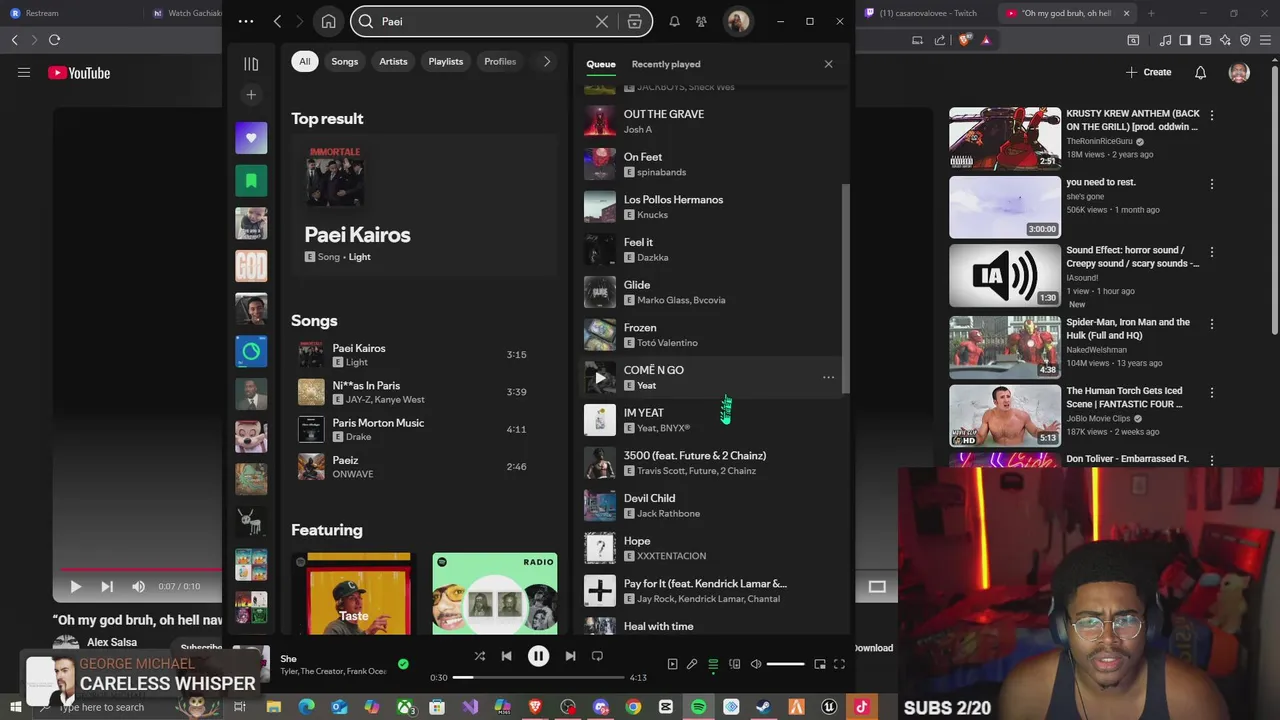
Task: Open Google Chrome from Windows taskbar
Action: click(x=633, y=707)
